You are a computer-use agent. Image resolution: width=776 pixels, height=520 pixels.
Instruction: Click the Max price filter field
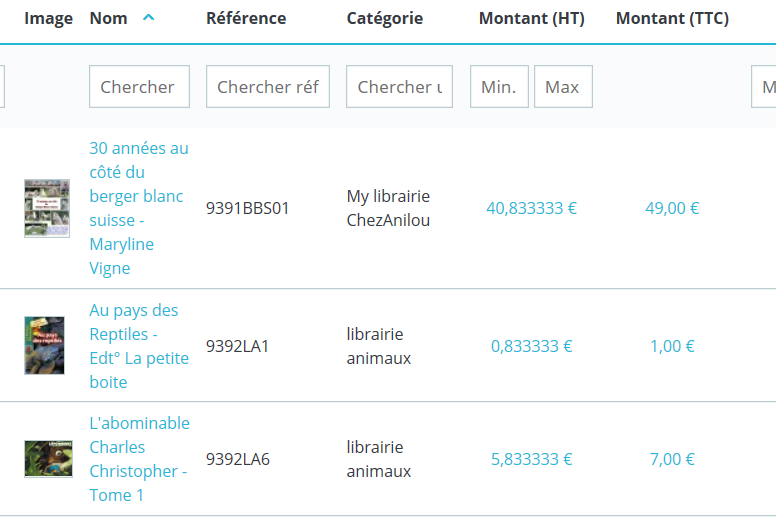[563, 87]
